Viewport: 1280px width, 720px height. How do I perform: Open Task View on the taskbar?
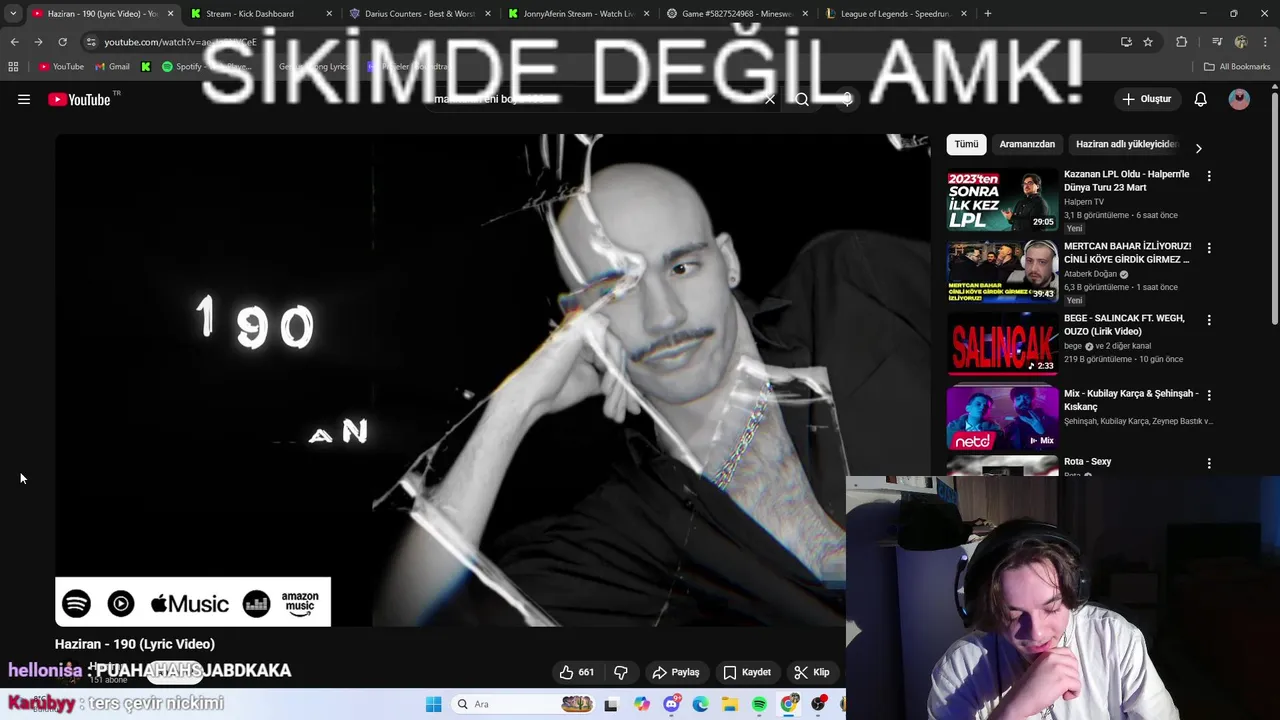pos(611,704)
